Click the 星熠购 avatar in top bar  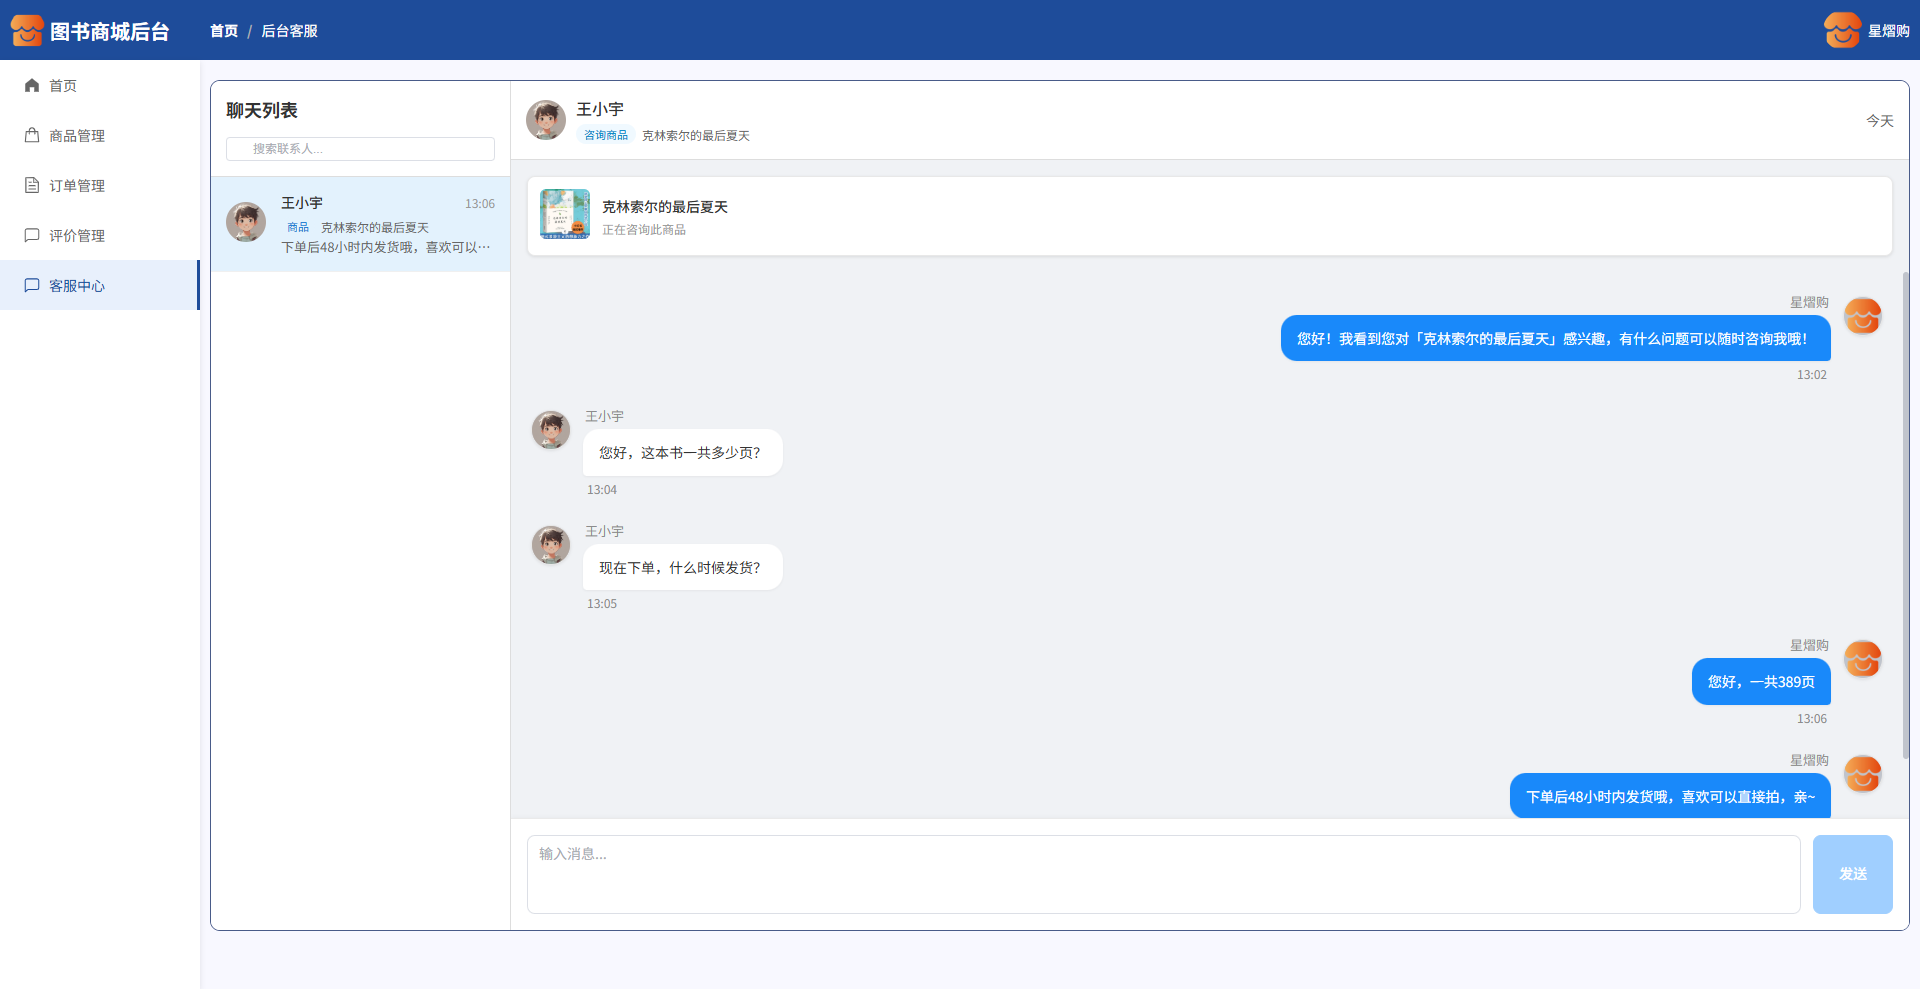click(1841, 31)
